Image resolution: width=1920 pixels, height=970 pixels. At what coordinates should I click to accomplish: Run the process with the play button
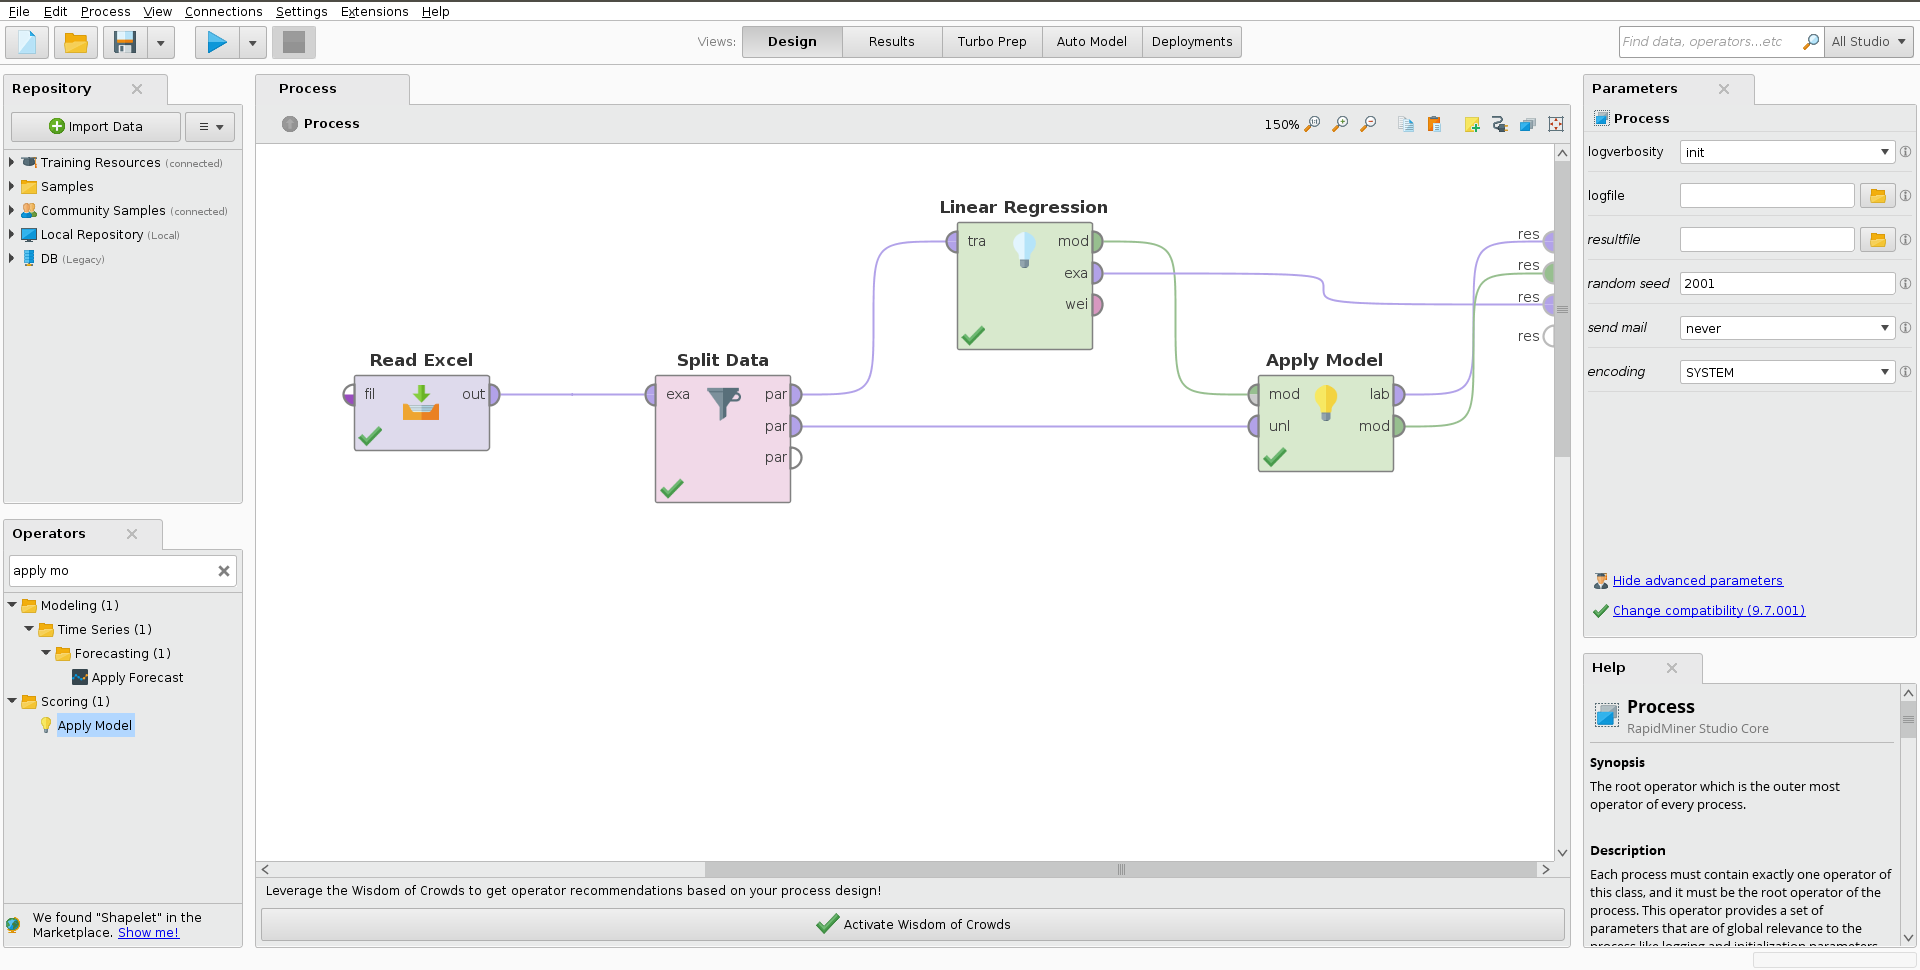tap(217, 42)
